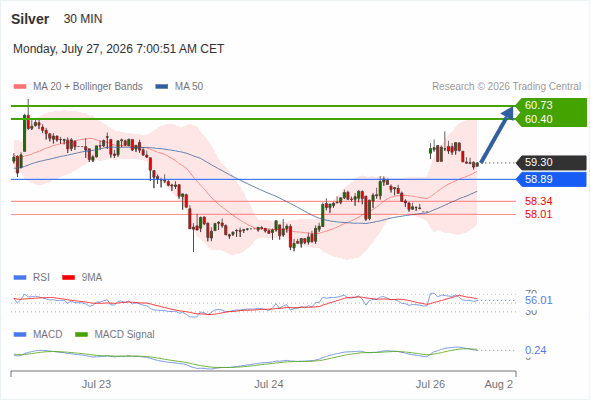Click the blue MACD legend swatch
This screenshot has height=400, width=590.
(x=20, y=335)
